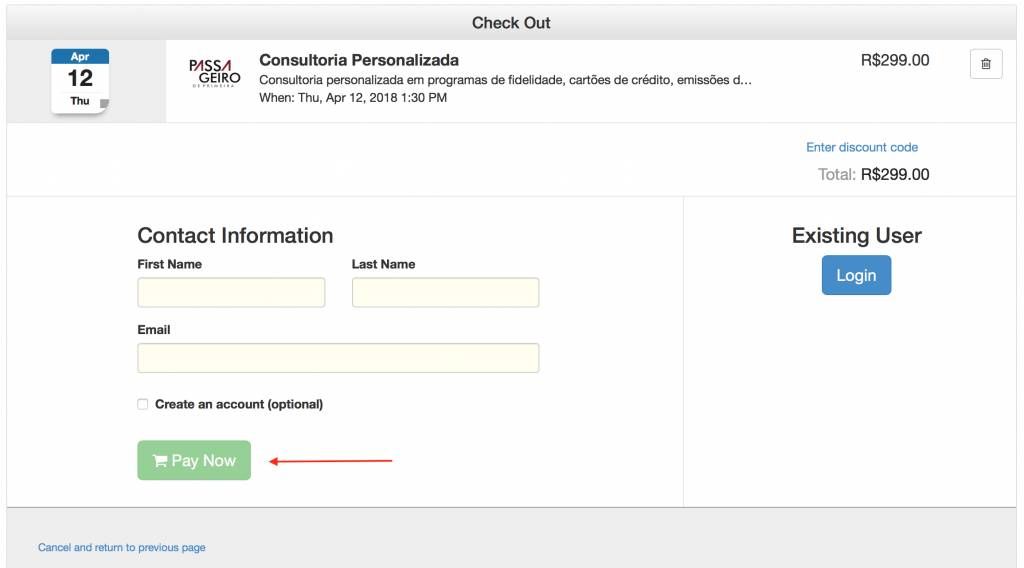Click the shopping cart icon on Pay Now
1024x568 pixels.
click(159, 461)
